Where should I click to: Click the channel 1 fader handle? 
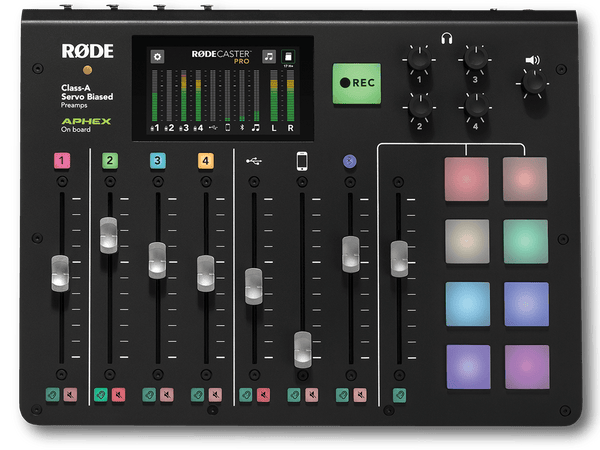[x=60, y=274]
